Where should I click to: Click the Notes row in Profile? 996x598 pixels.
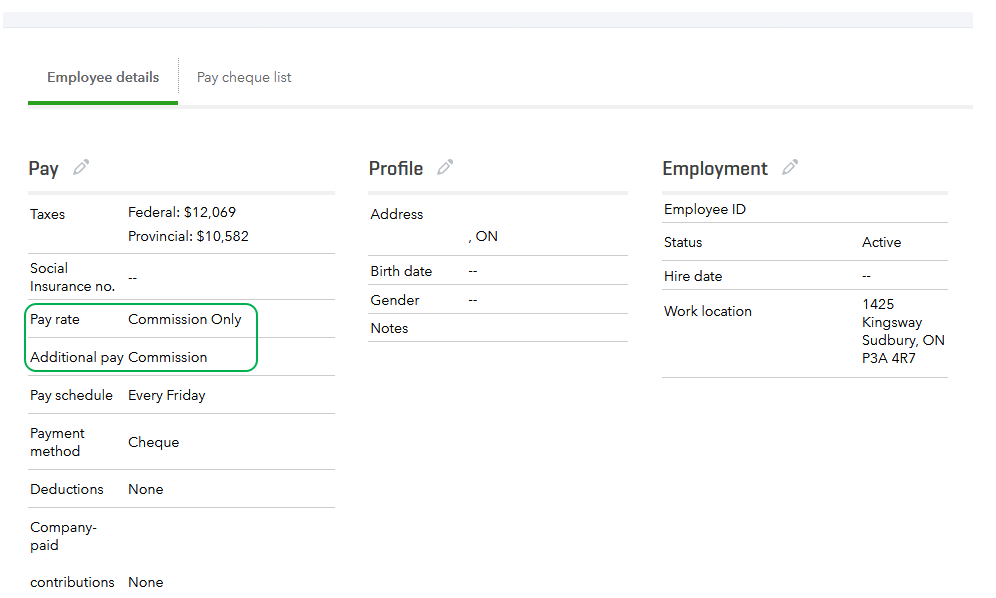tap(389, 328)
